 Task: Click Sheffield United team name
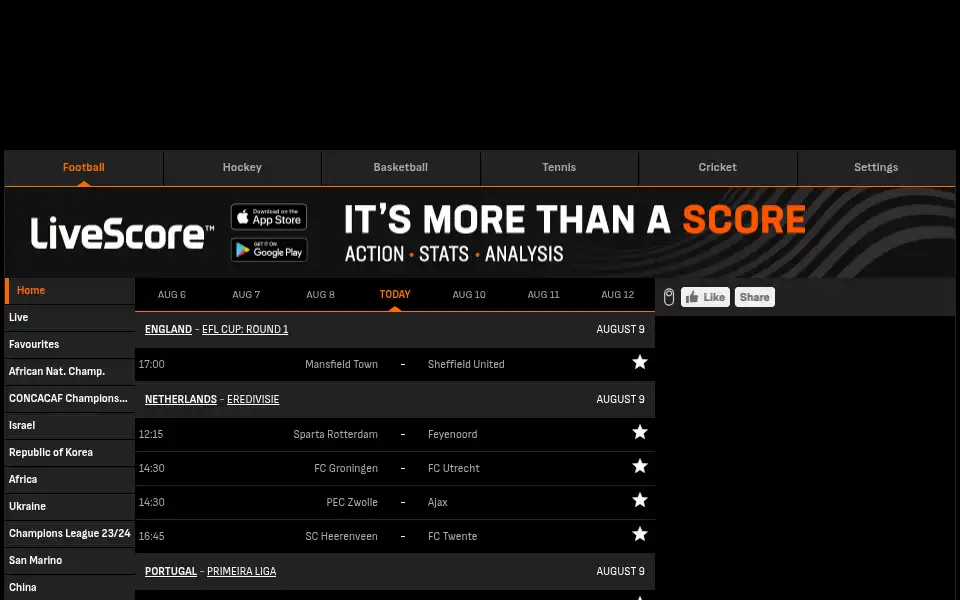466,364
